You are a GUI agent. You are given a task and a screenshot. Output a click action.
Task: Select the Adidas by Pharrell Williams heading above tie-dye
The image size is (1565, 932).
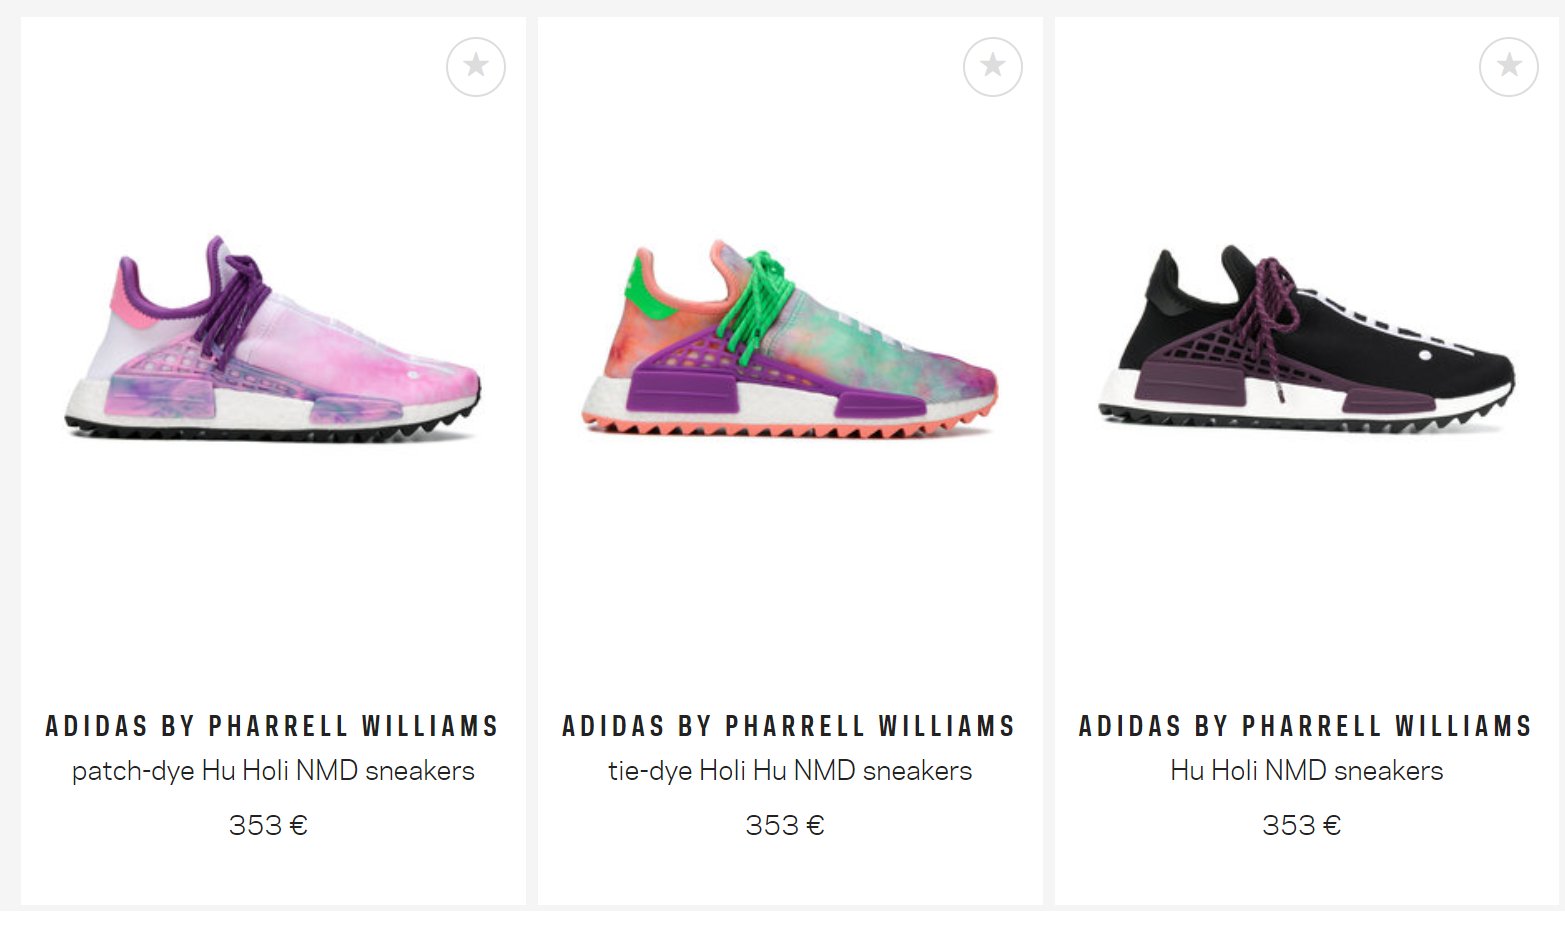tap(790, 726)
